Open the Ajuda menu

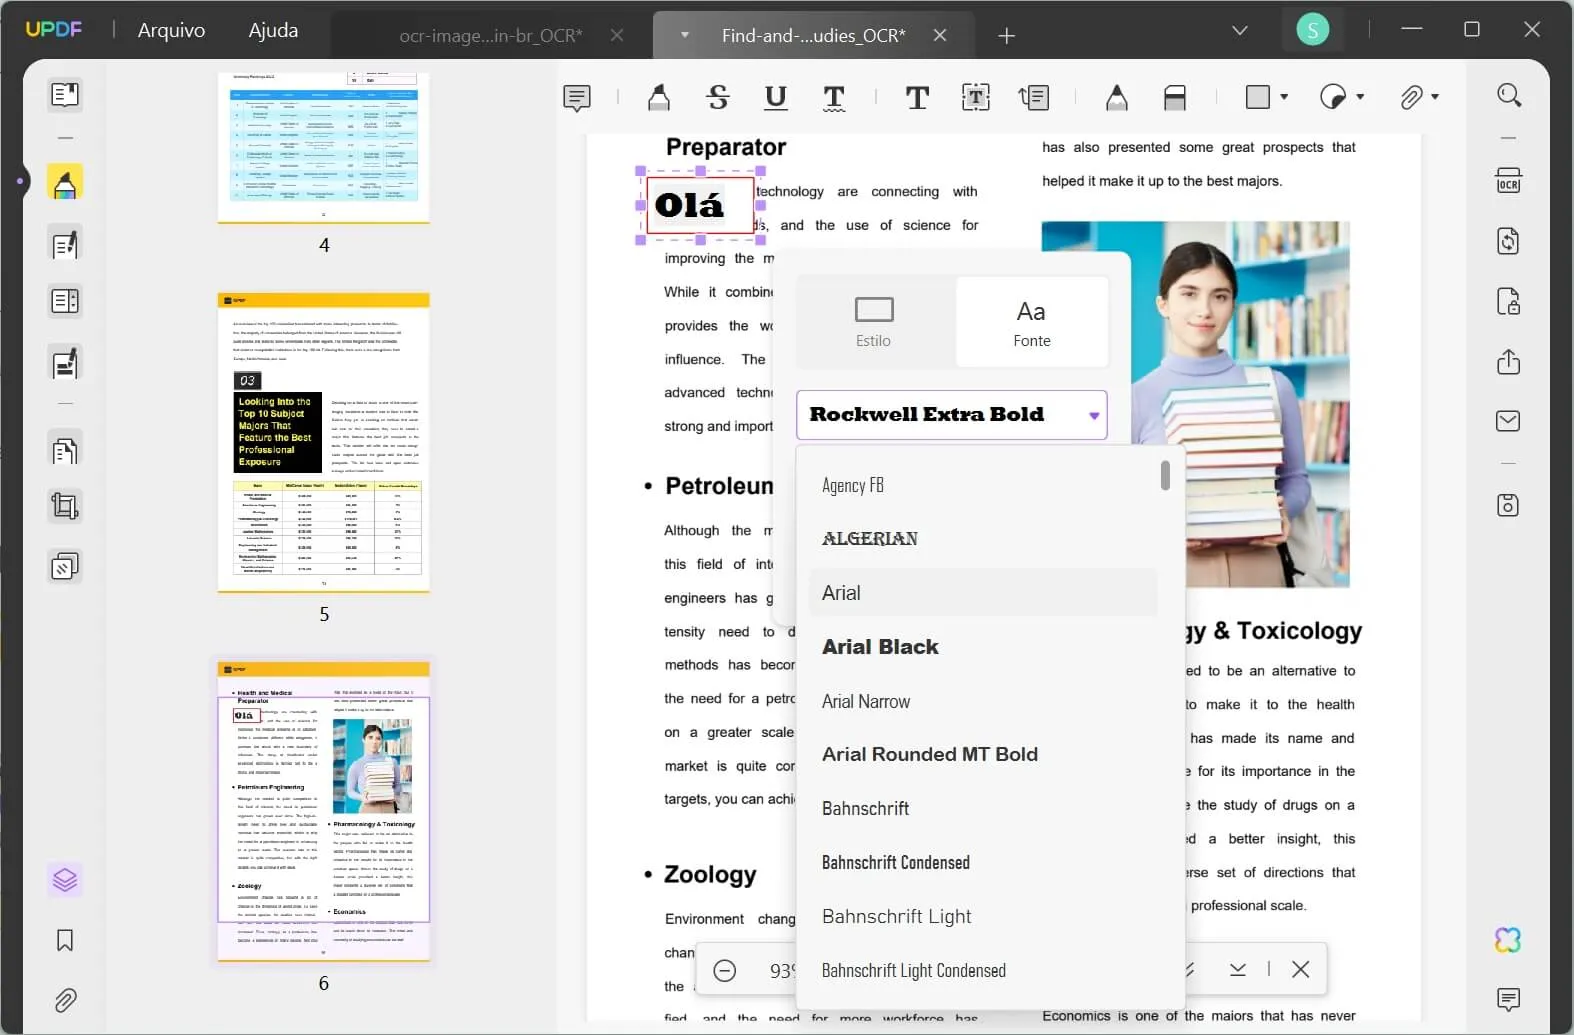coord(273,30)
